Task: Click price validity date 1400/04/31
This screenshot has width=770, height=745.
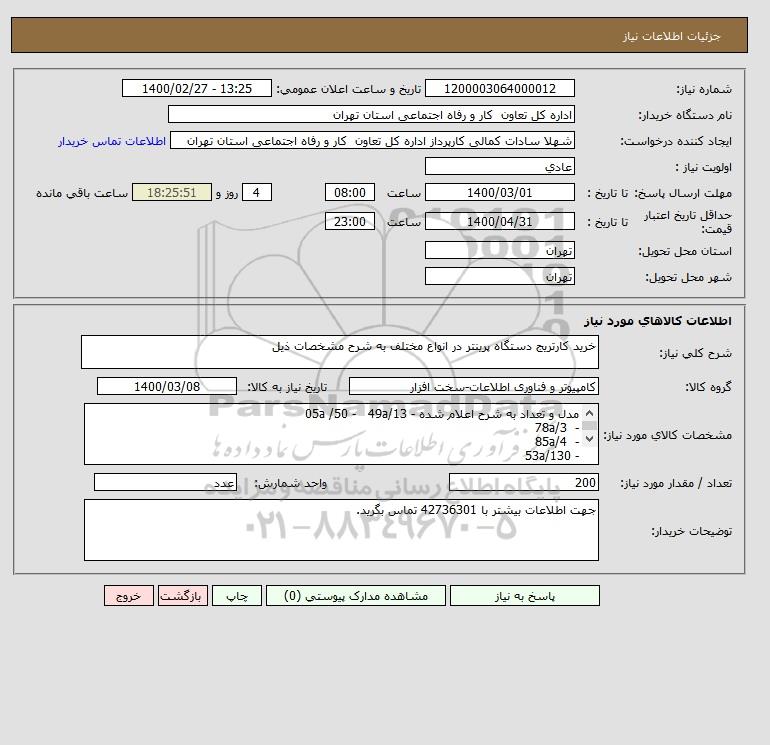Action: pos(499,221)
